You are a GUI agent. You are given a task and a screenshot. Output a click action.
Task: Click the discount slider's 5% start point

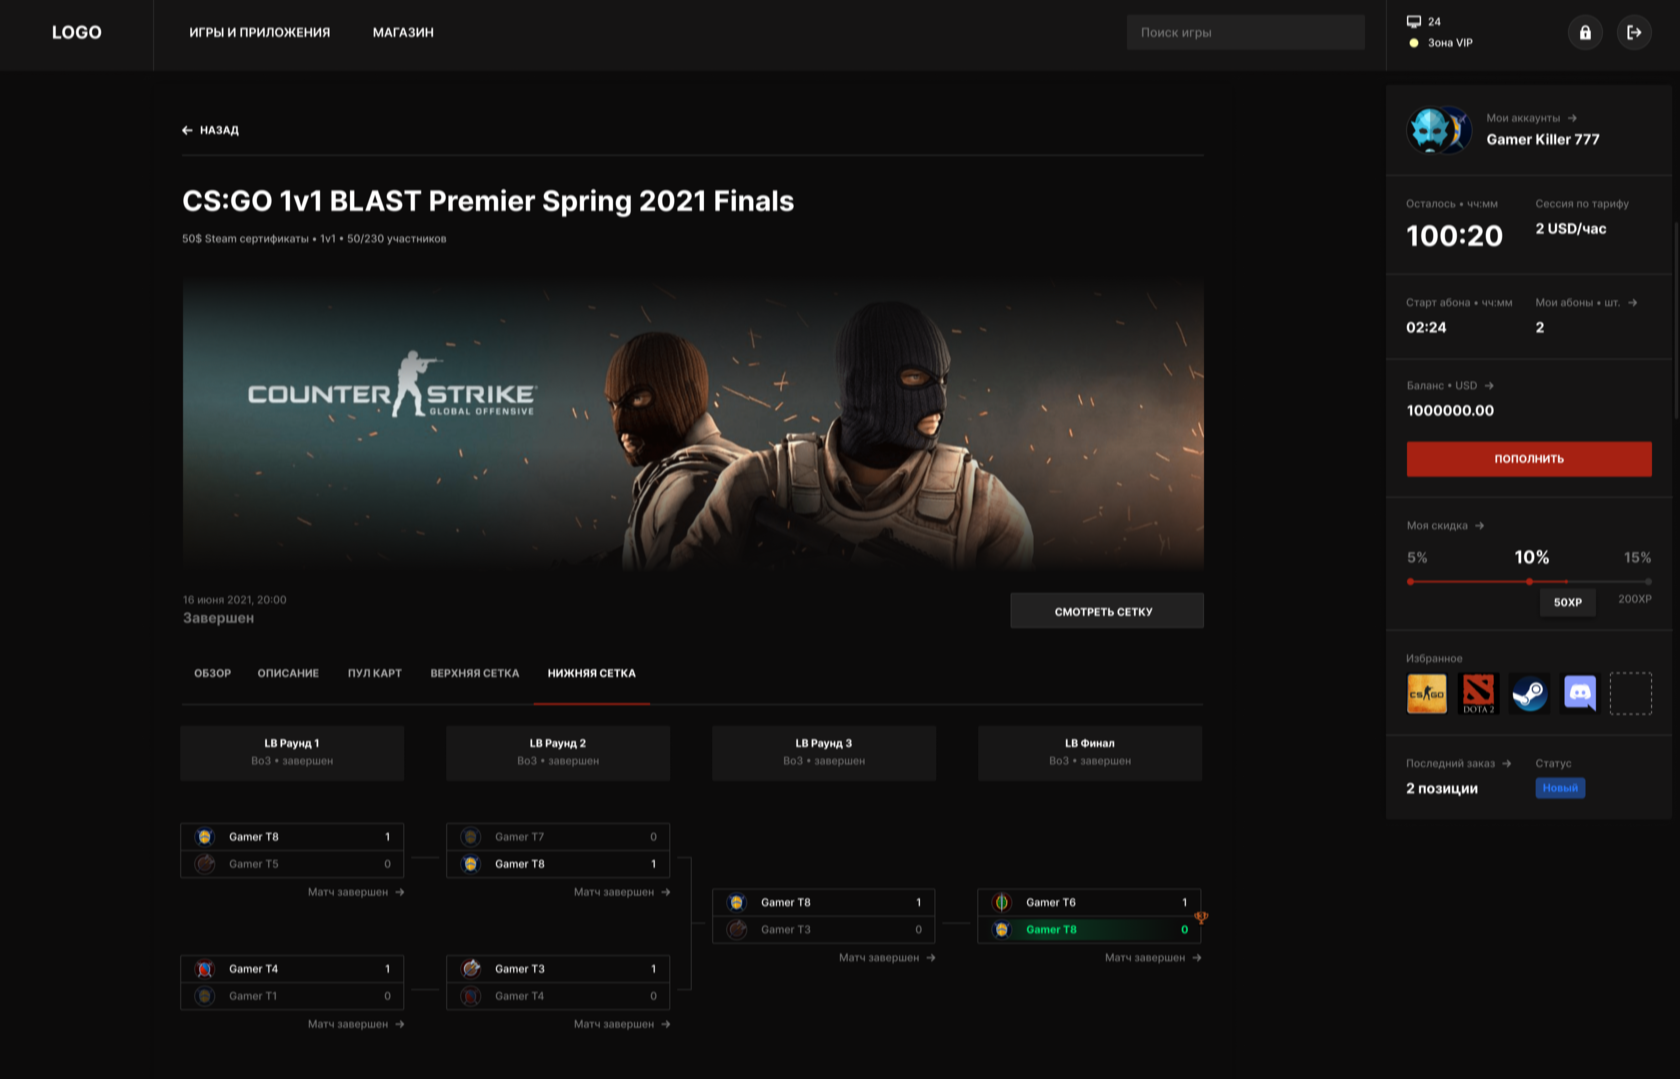(x=1410, y=581)
